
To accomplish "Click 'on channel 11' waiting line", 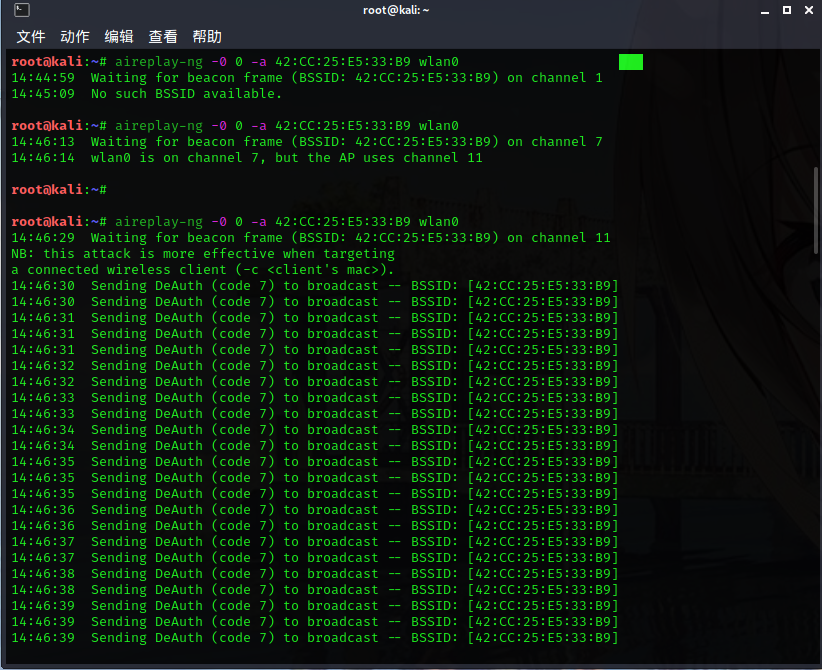I will [x=559, y=237].
